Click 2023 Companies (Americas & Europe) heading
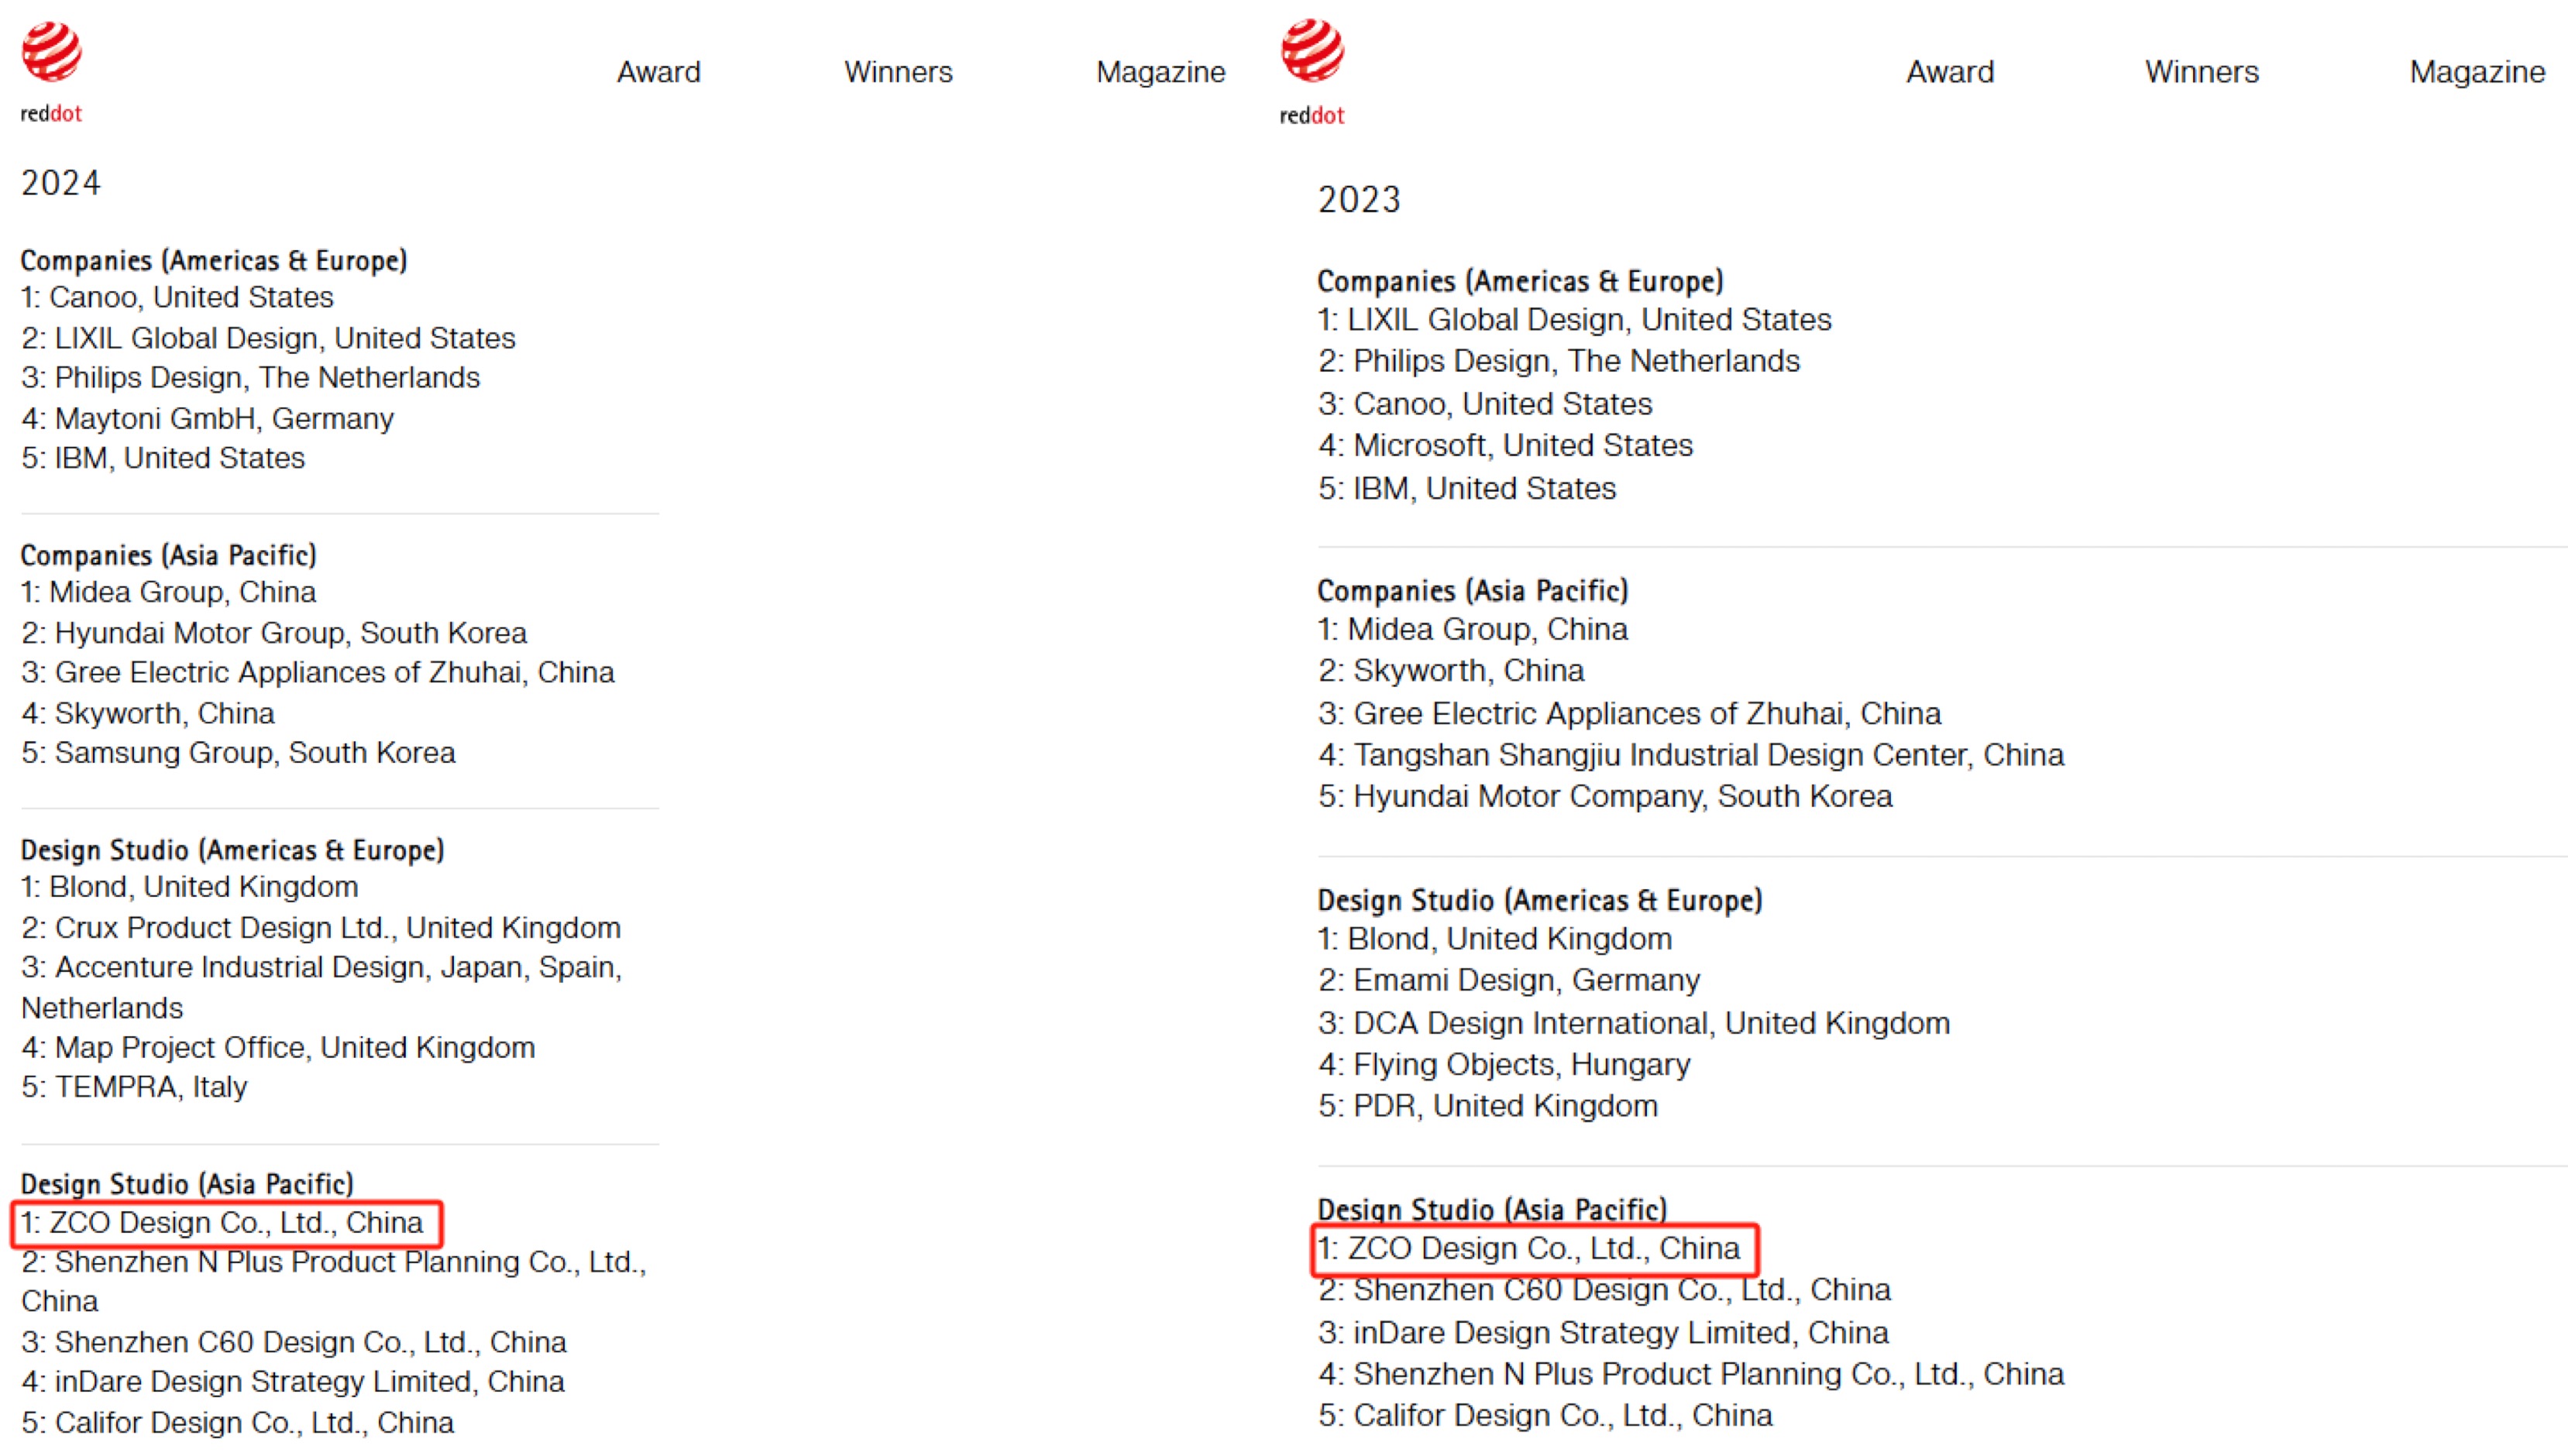 coord(1520,281)
